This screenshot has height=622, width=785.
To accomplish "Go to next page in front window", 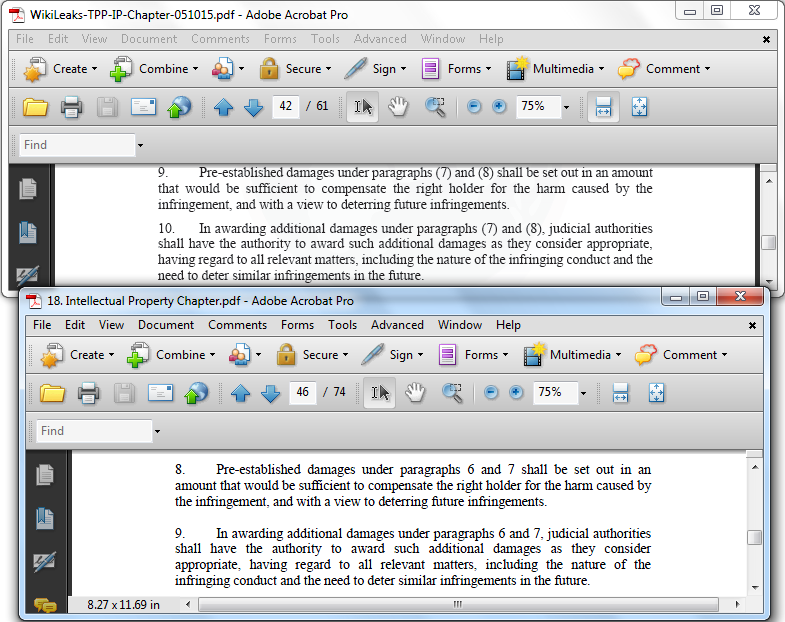I will (270, 393).
